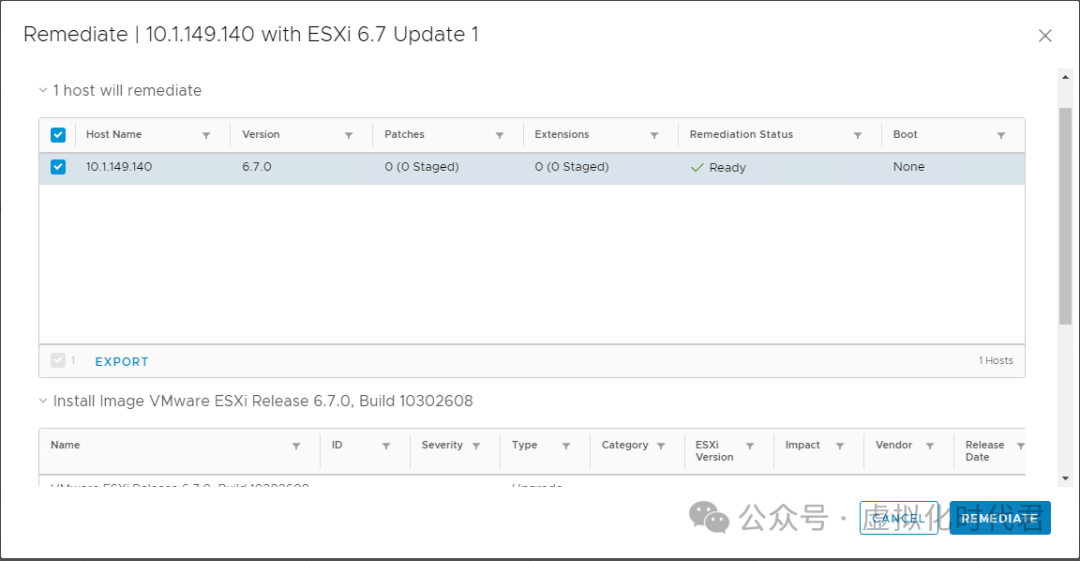Image resolution: width=1080 pixels, height=561 pixels.
Task: Close the Remediate dialog
Action: [x=1045, y=36]
